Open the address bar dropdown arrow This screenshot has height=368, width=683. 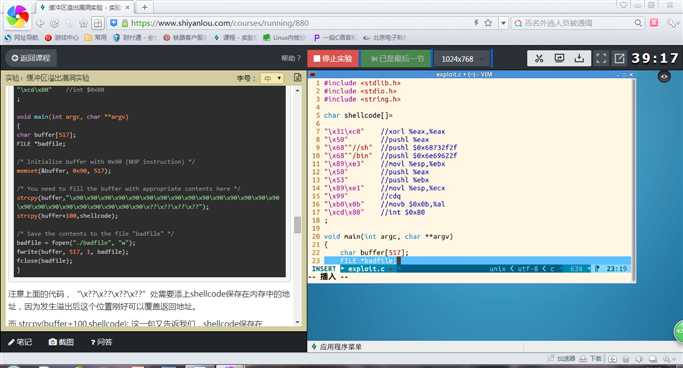[x=503, y=23]
